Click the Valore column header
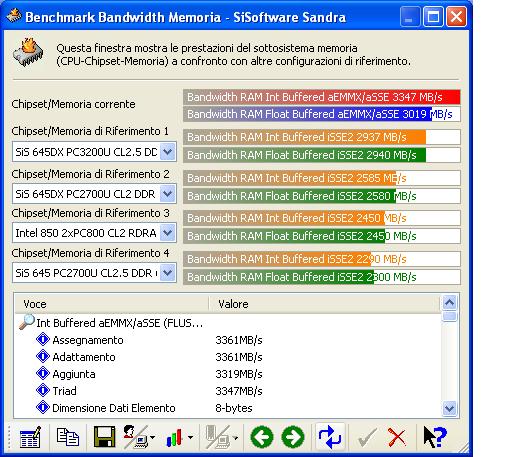 coord(325,304)
